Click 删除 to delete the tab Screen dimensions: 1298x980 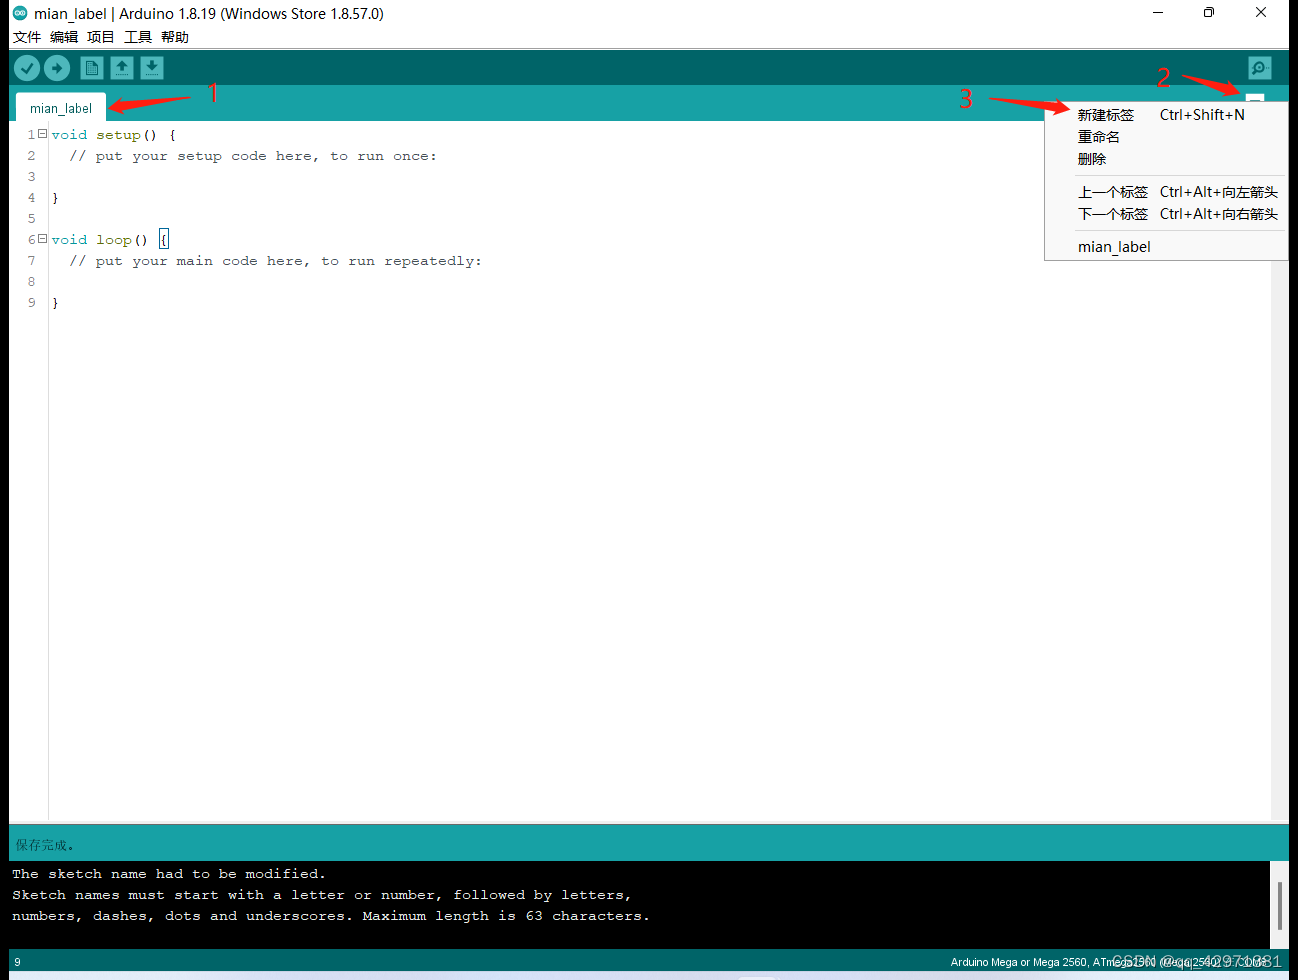click(1092, 158)
